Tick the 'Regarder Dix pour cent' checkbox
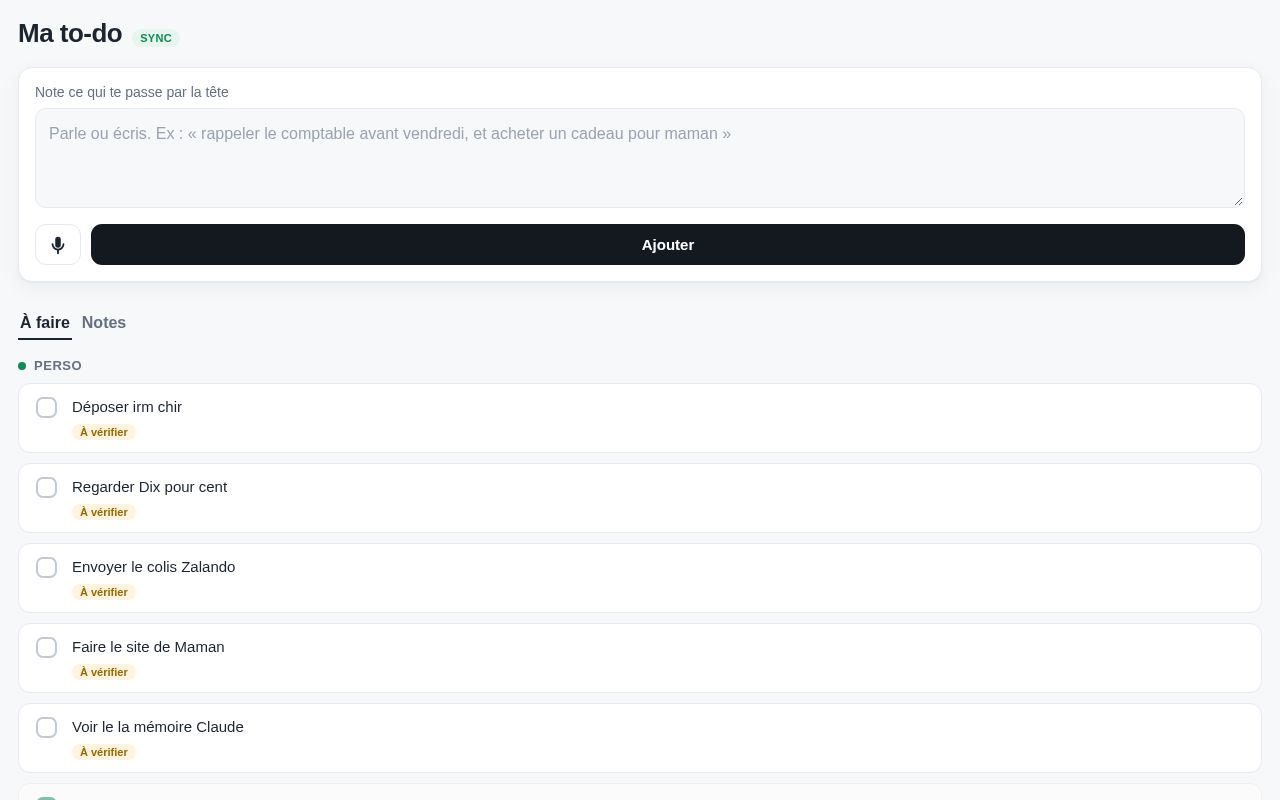 (46, 487)
